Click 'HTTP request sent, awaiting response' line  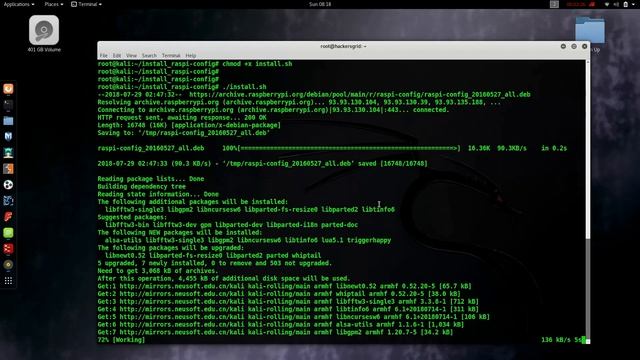coord(182,118)
